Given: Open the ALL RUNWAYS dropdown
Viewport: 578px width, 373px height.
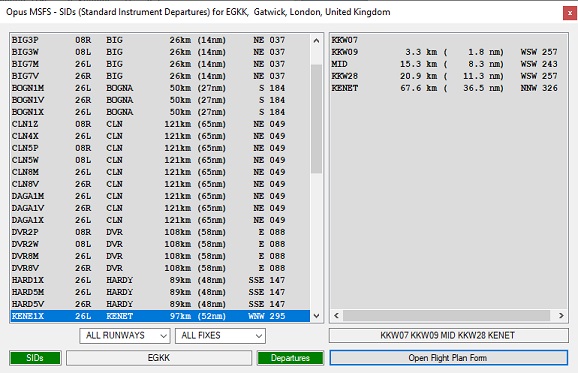Looking at the screenshot, I should coord(125,336).
